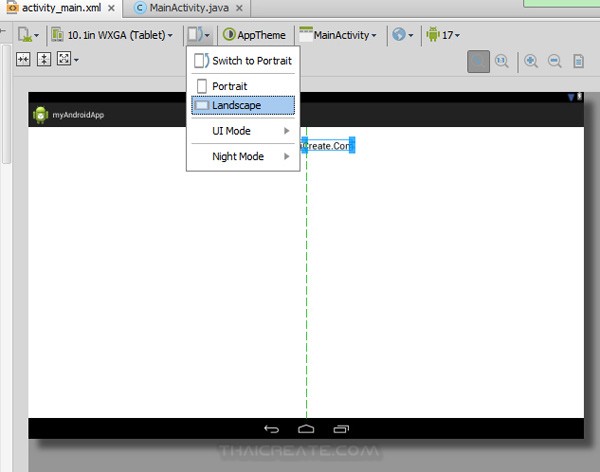Open the AppTheme theme selector
Image resolution: width=600 pixels, height=472 pixels.
(x=254, y=35)
